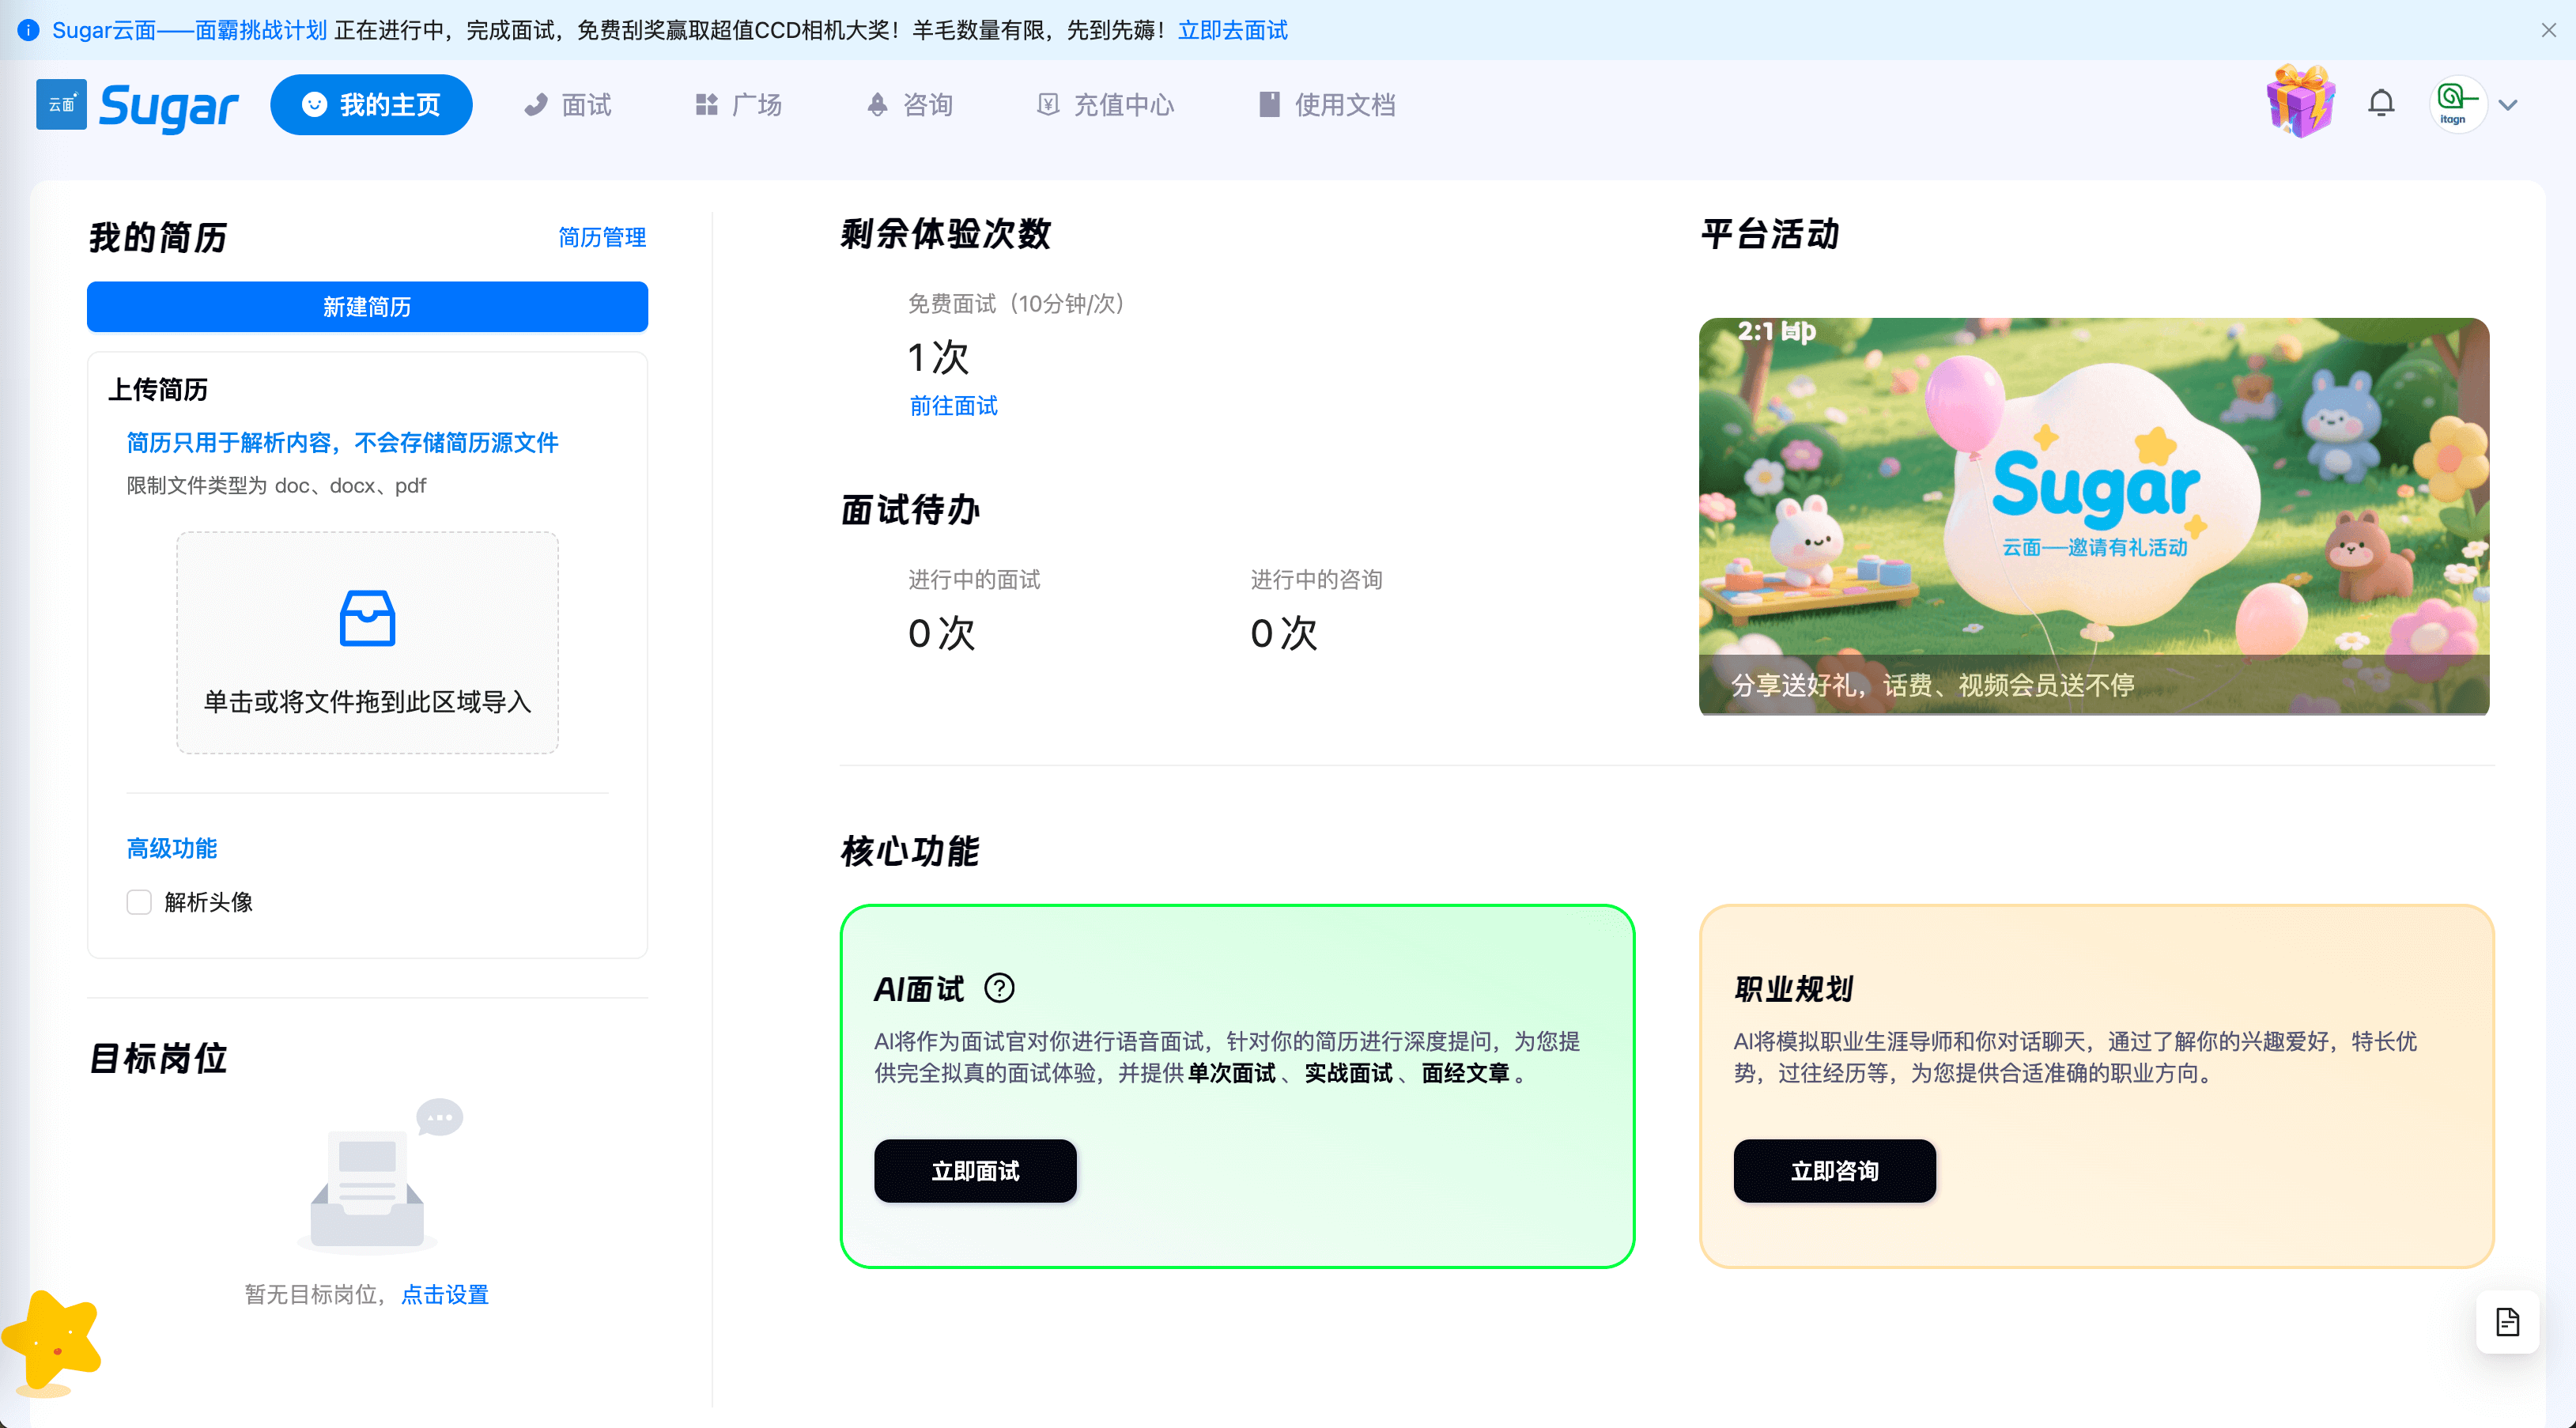This screenshot has width=2576, height=1428.
Task: Click the 高级功能 label
Action: pyautogui.click(x=171, y=848)
